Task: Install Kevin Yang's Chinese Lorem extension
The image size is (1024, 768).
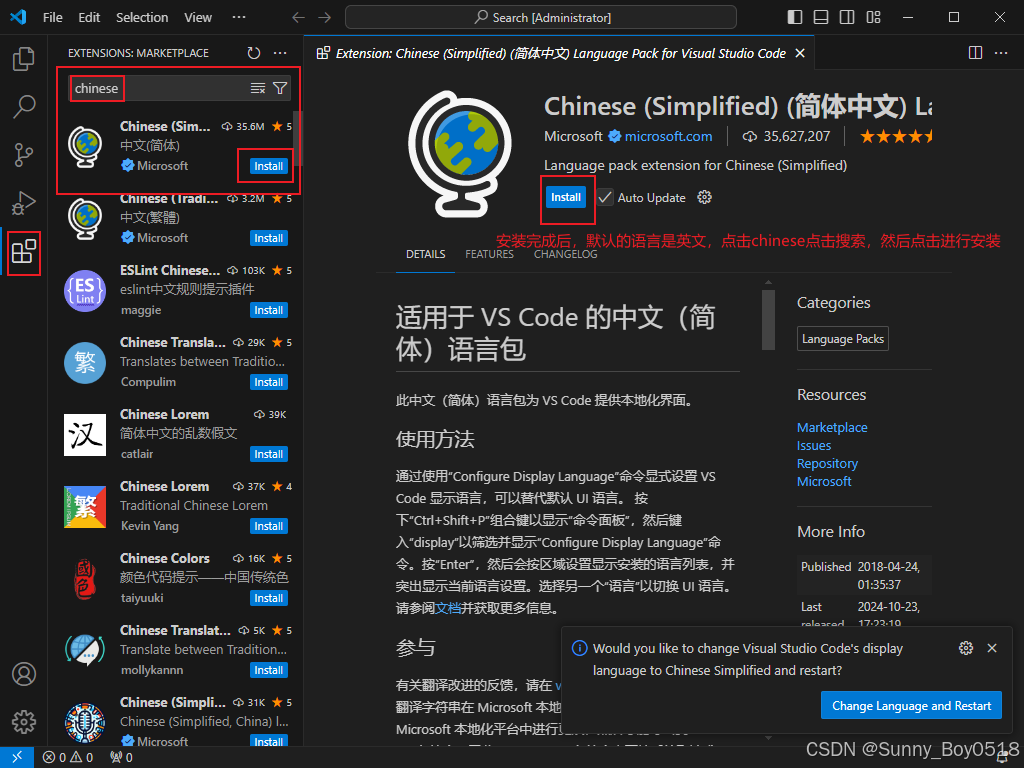Action: [268, 526]
